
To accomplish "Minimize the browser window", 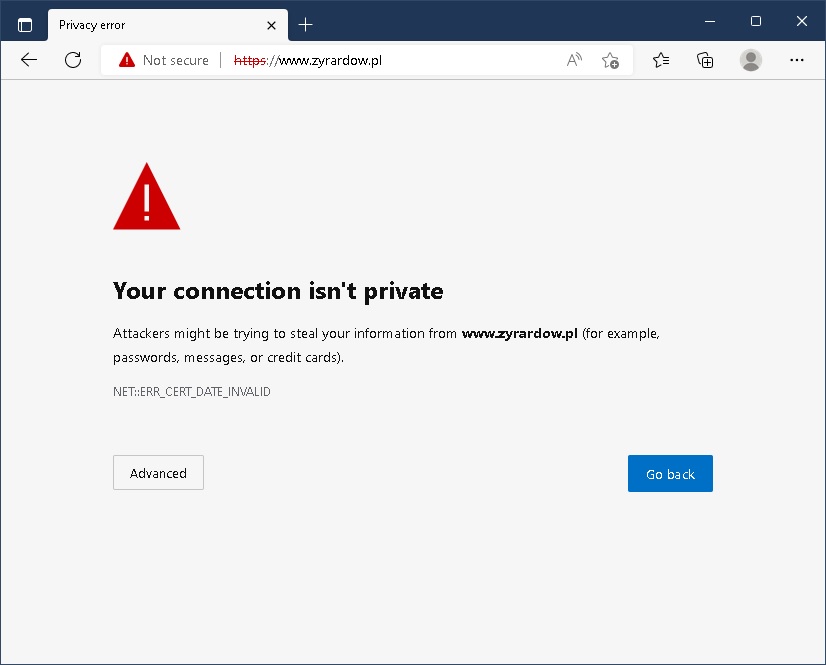I will [708, 21].
